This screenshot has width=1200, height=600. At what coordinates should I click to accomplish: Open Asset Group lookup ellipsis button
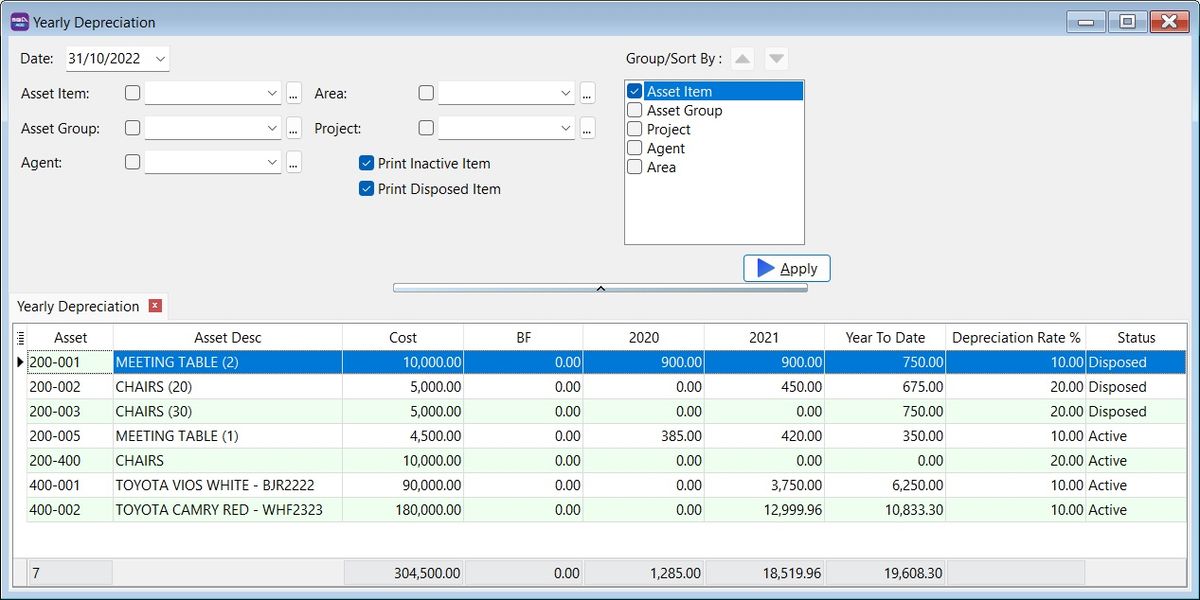point(293,129)
